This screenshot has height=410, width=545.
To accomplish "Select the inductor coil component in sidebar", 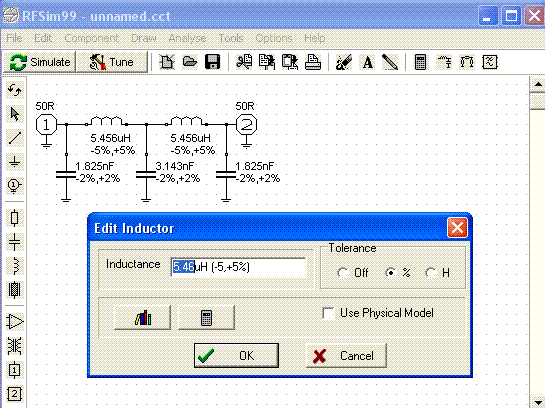I will [14, 266].
